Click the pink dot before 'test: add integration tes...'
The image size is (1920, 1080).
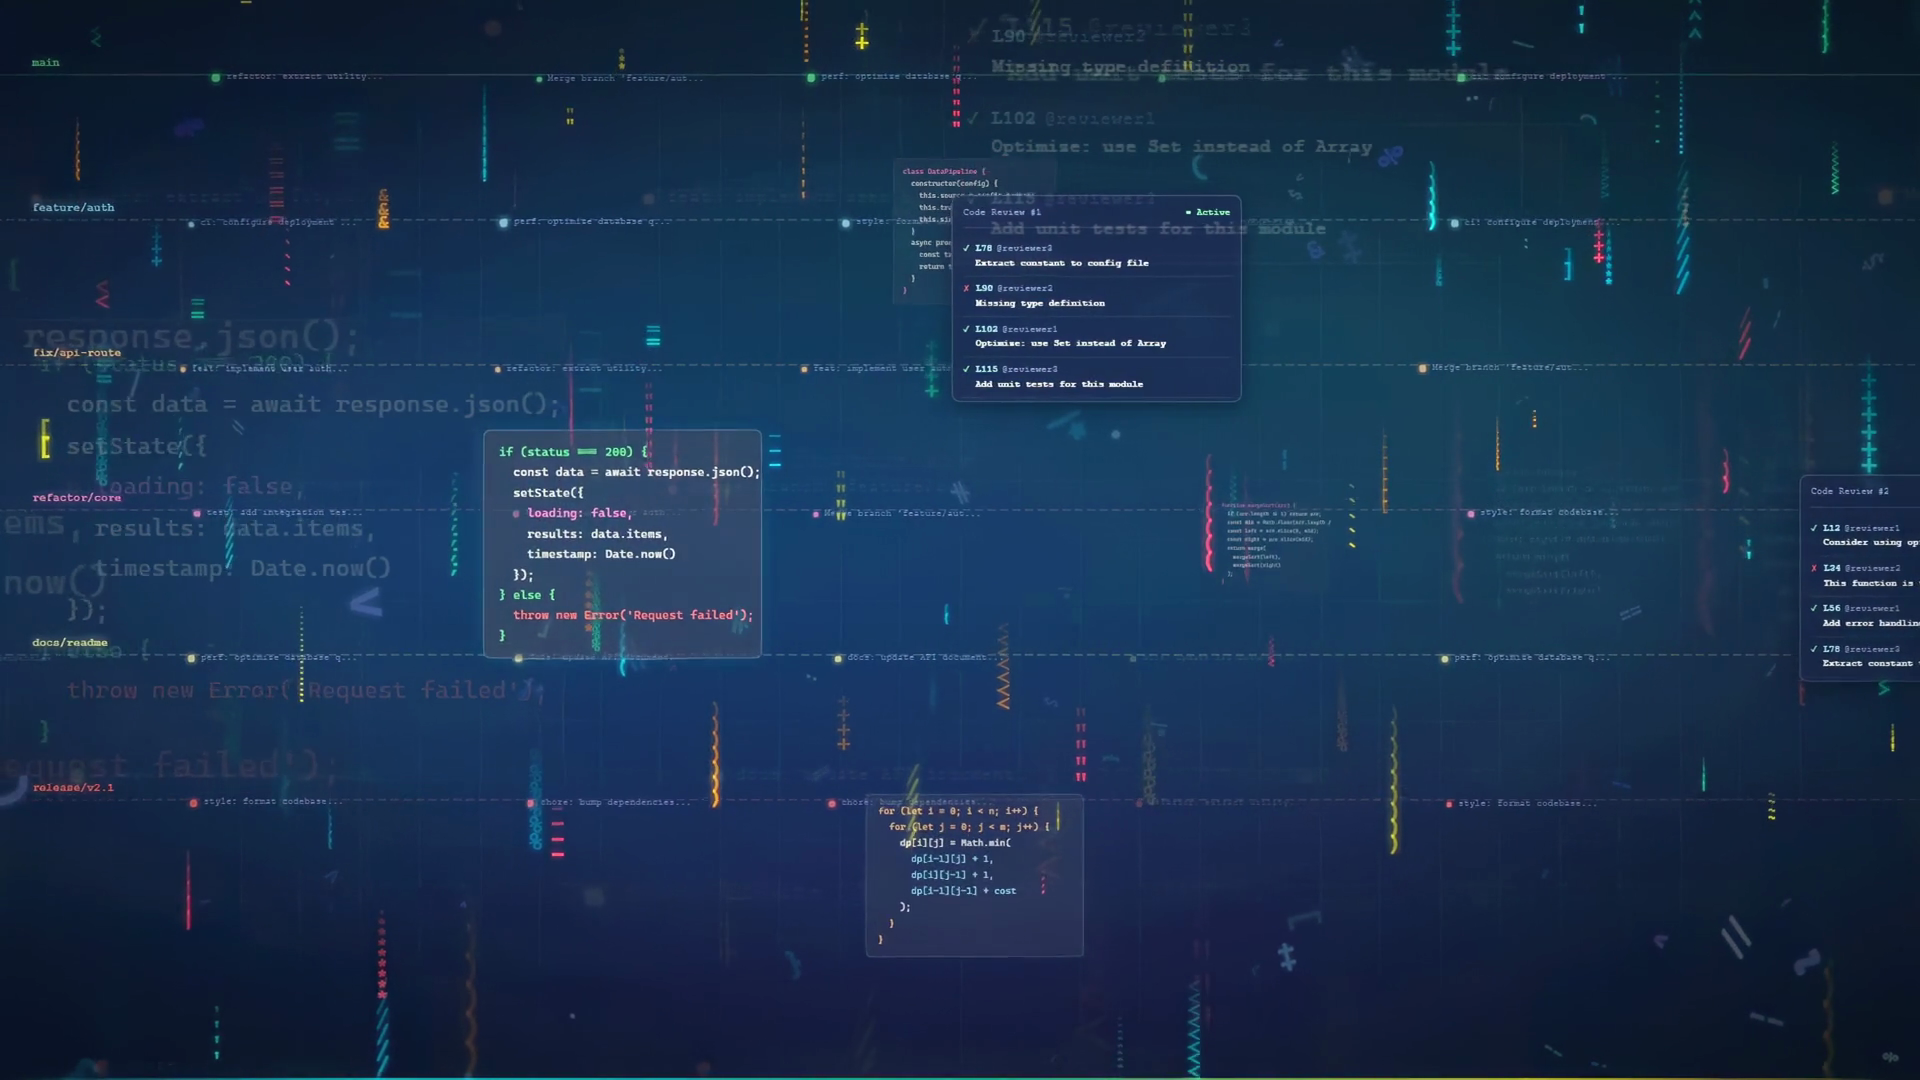(x=197, y=513)
